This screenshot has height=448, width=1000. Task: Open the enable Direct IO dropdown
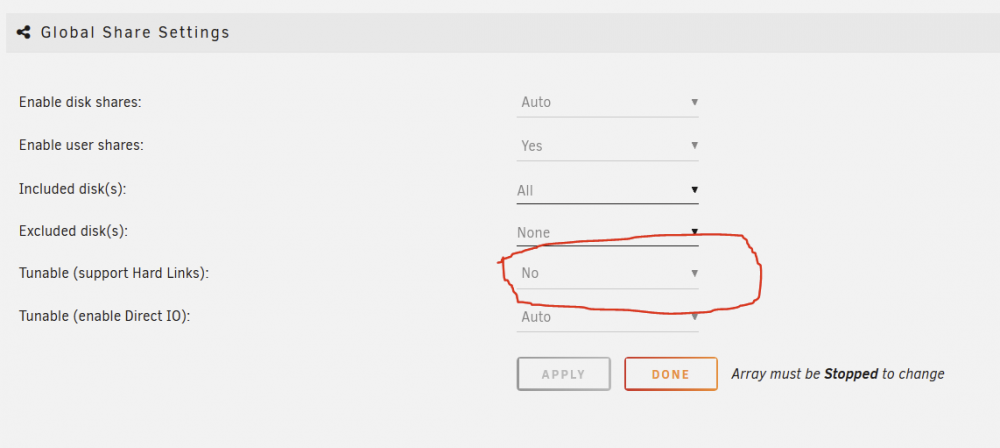point(607,317)
